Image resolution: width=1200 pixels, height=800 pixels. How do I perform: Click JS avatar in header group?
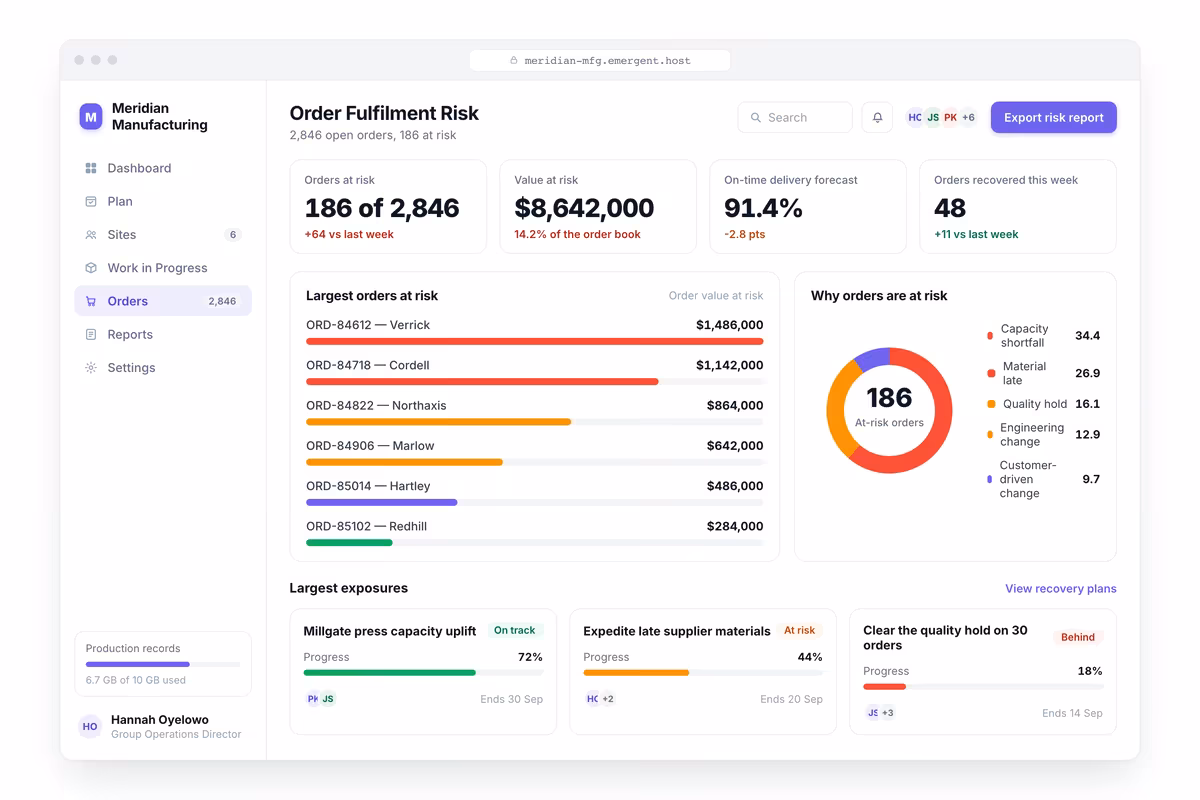(932, 118)
